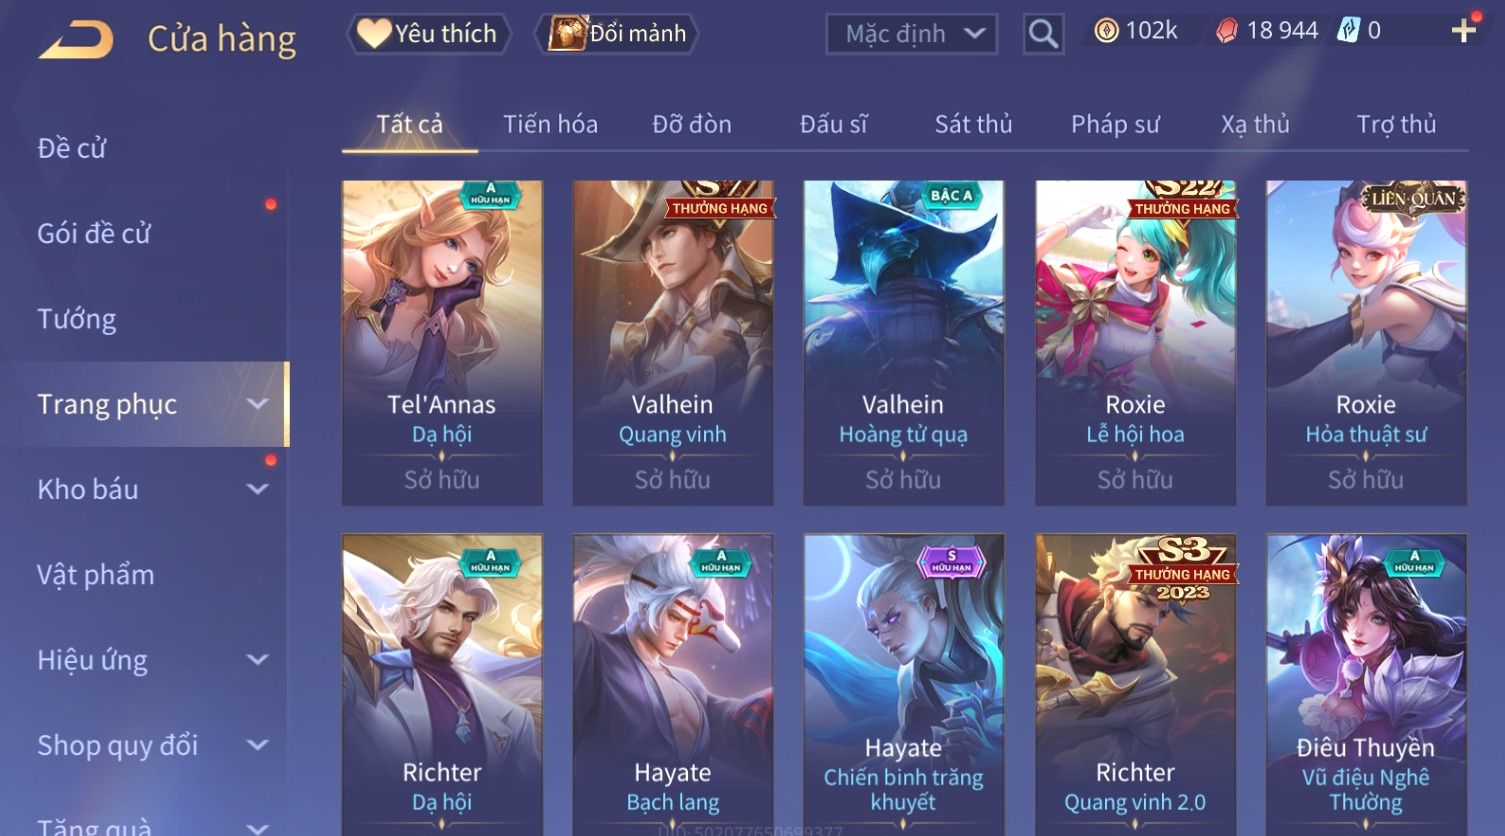Viewport: 1505px width, 836px height.
Task: Tap the plus icon to add currency
Action: [x=1464, y=32]
